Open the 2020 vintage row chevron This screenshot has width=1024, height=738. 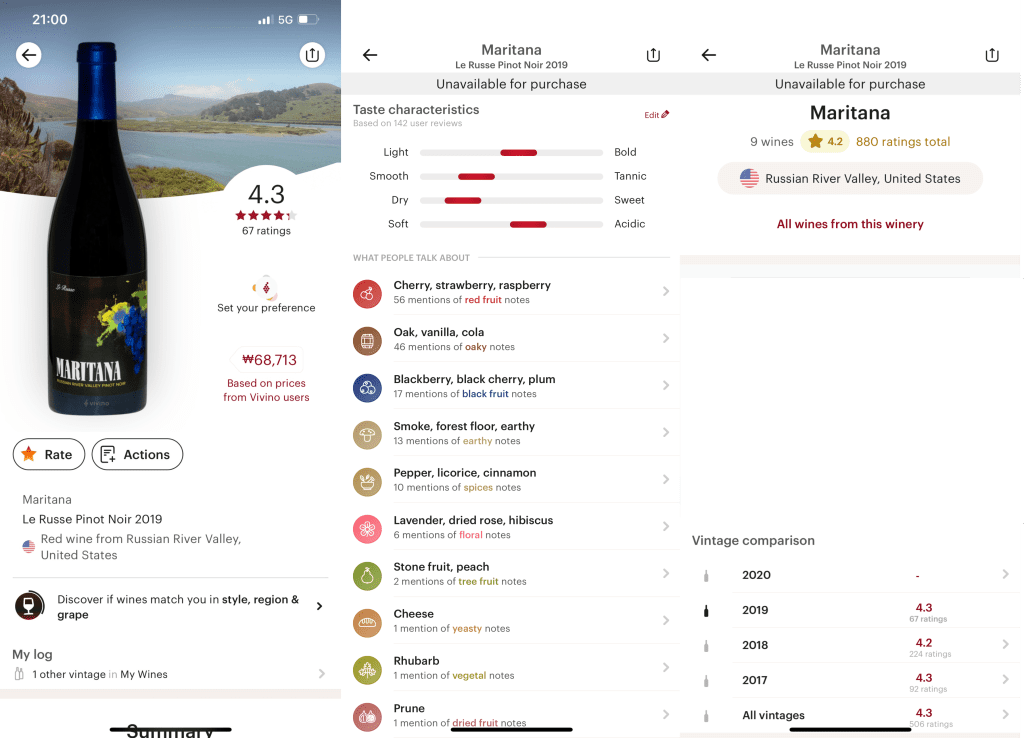click(1005, 574)
